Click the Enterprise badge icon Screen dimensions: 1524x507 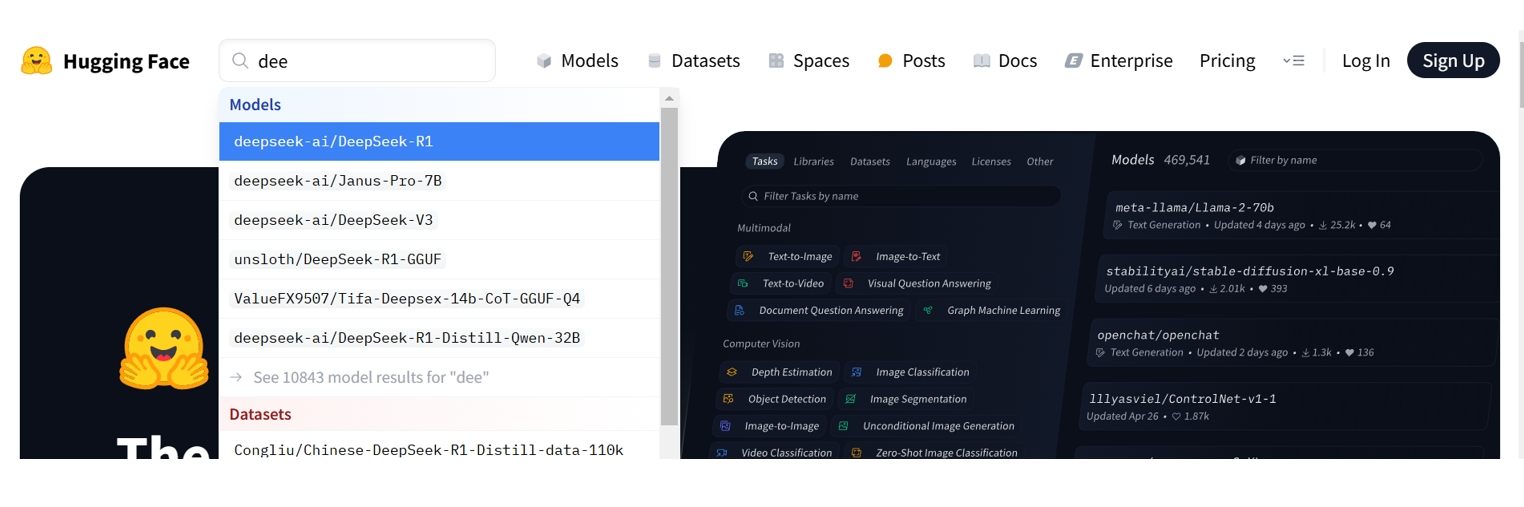coord(1074,61)
